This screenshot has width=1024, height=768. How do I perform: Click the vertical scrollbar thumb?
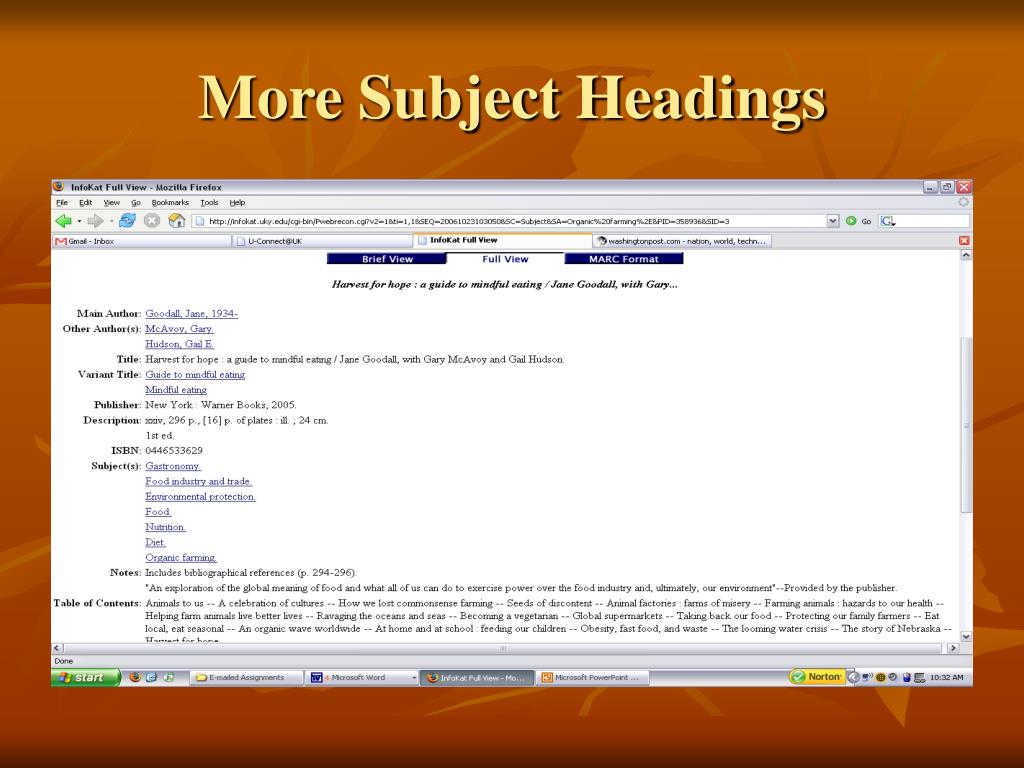point(966,424)
